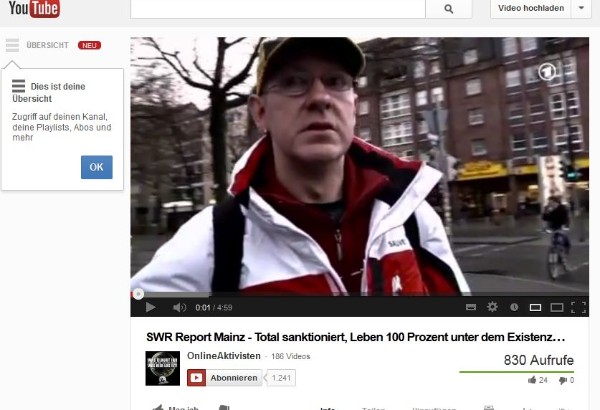
Task: Click the video progress bar
Action: tap(360, 295)
